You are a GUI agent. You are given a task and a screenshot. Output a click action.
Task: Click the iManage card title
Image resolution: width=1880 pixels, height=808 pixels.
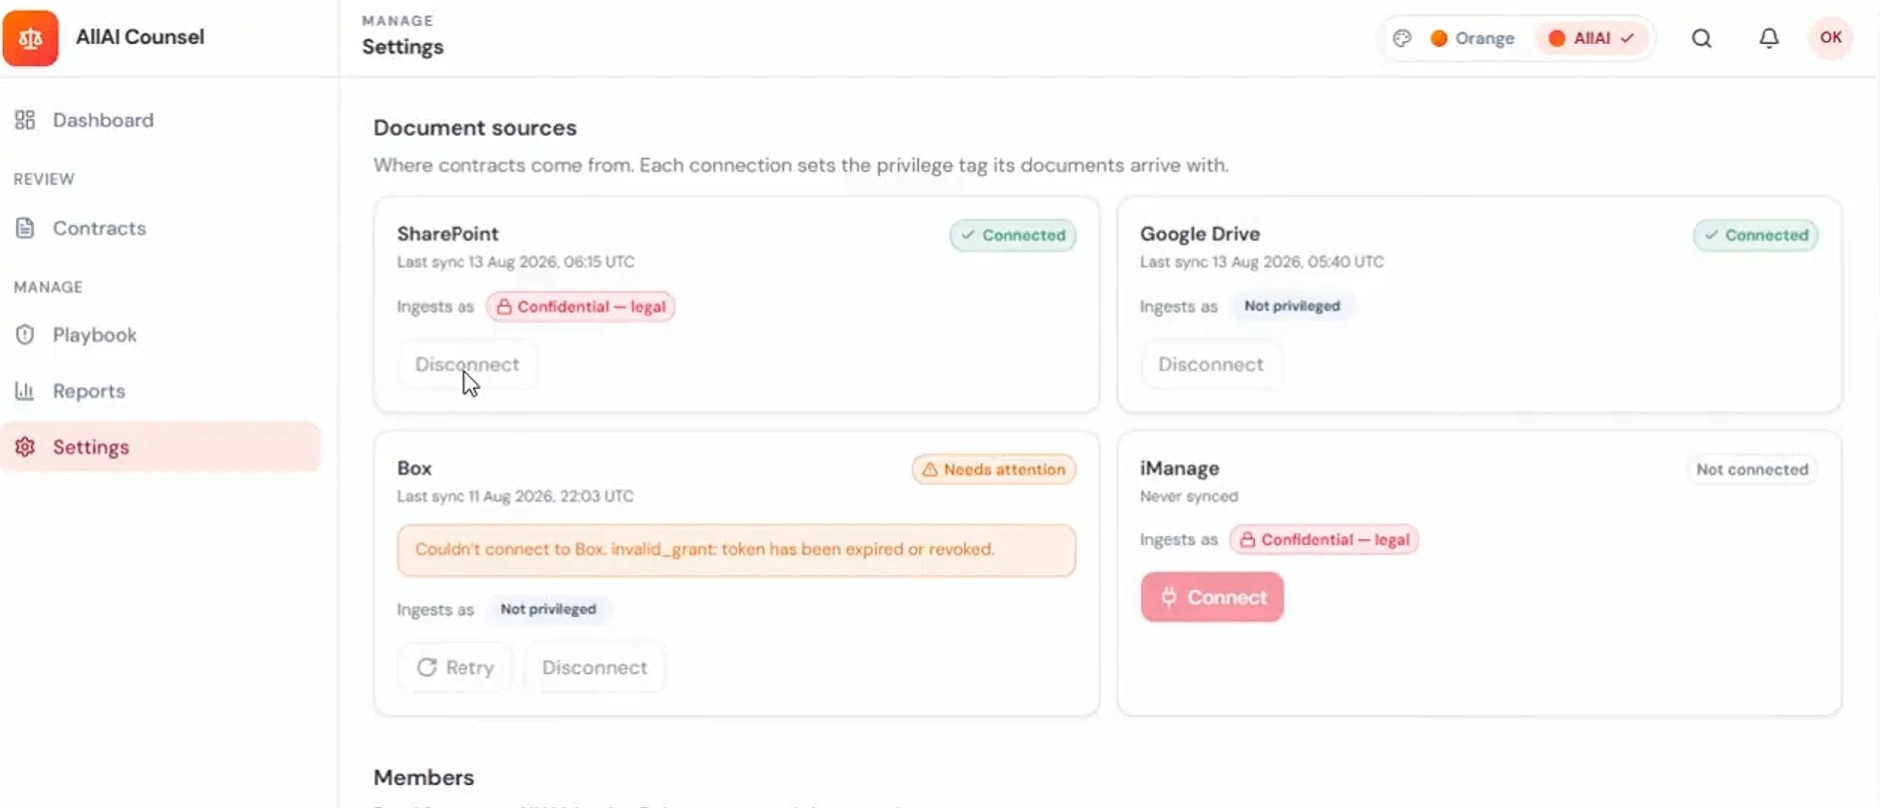click(x=1180, y=468)
